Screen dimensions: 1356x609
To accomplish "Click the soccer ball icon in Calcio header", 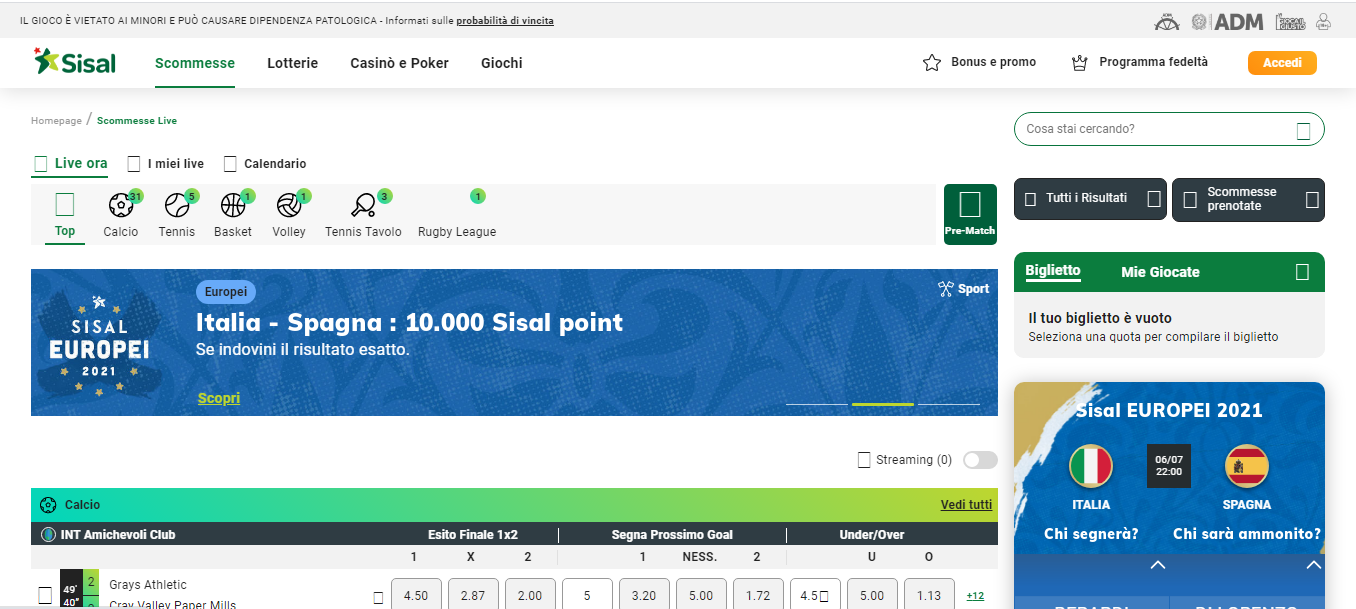I will [48, 505].
